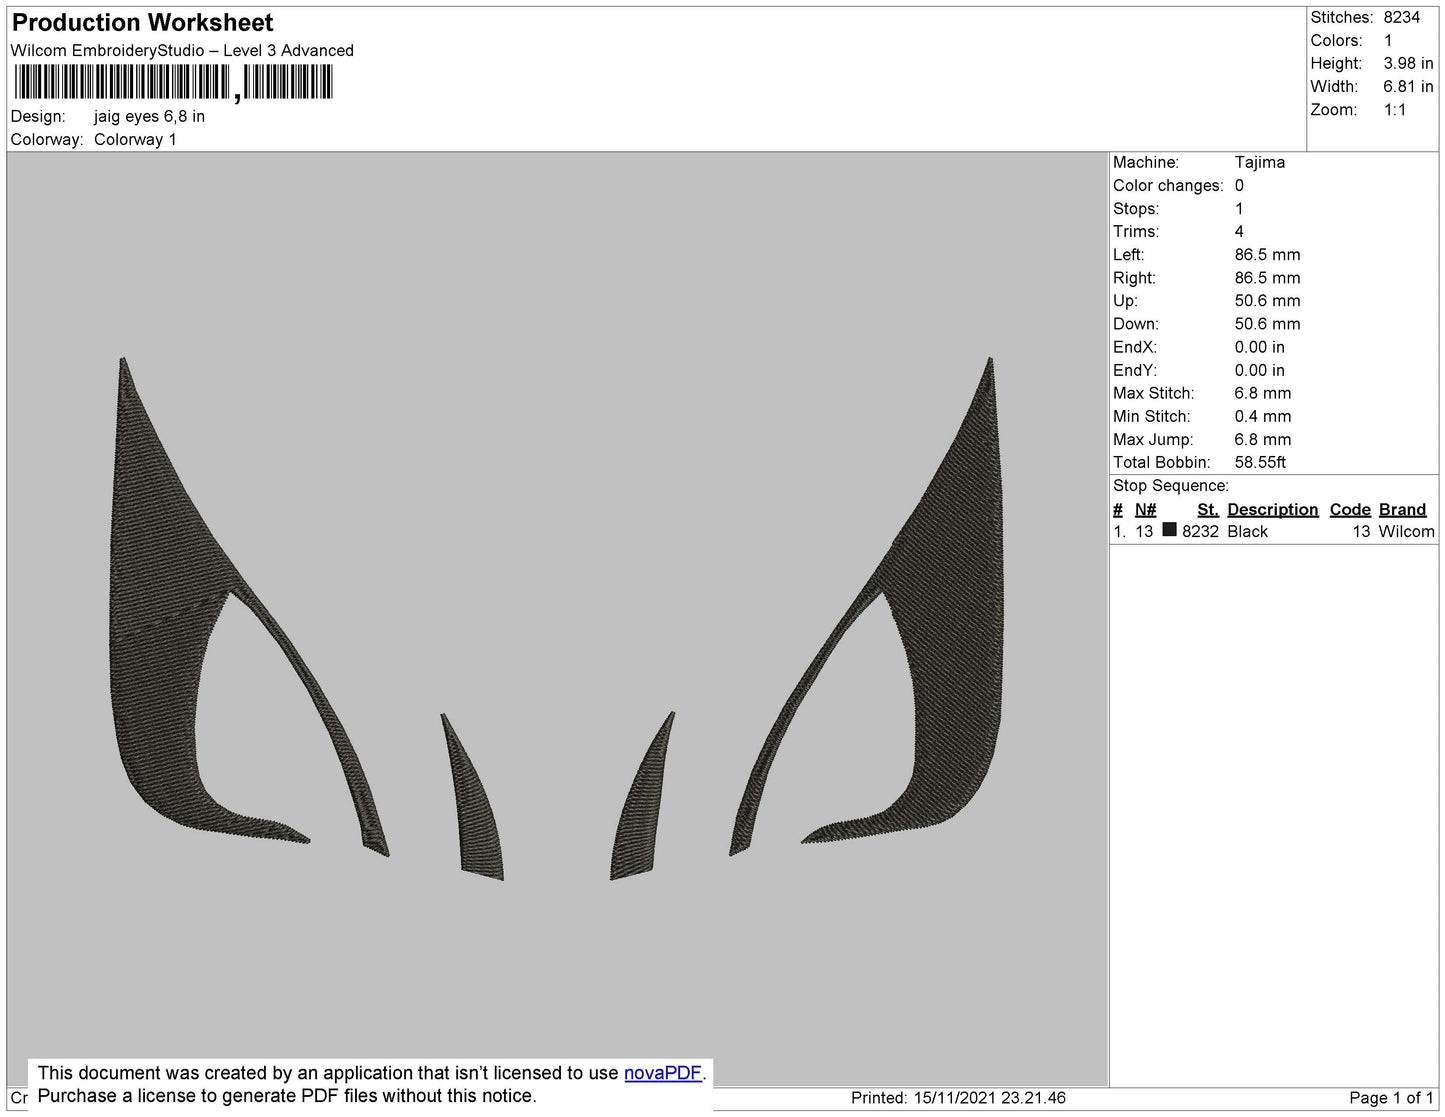Select the Width value 6.81 in
Screen dimensions: 1445x1117
[1408, 87]
